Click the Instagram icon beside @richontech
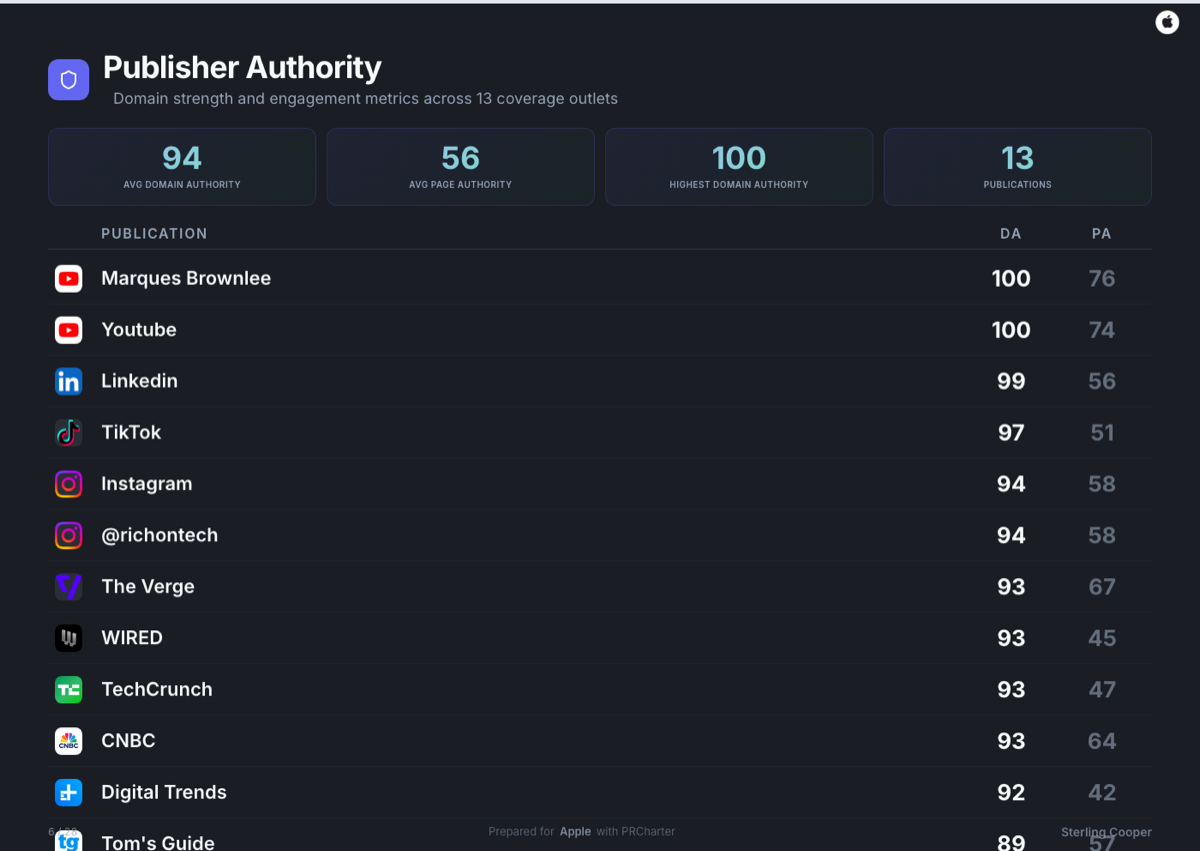The height and width of the screenshot is (851, 1200). 68,535
